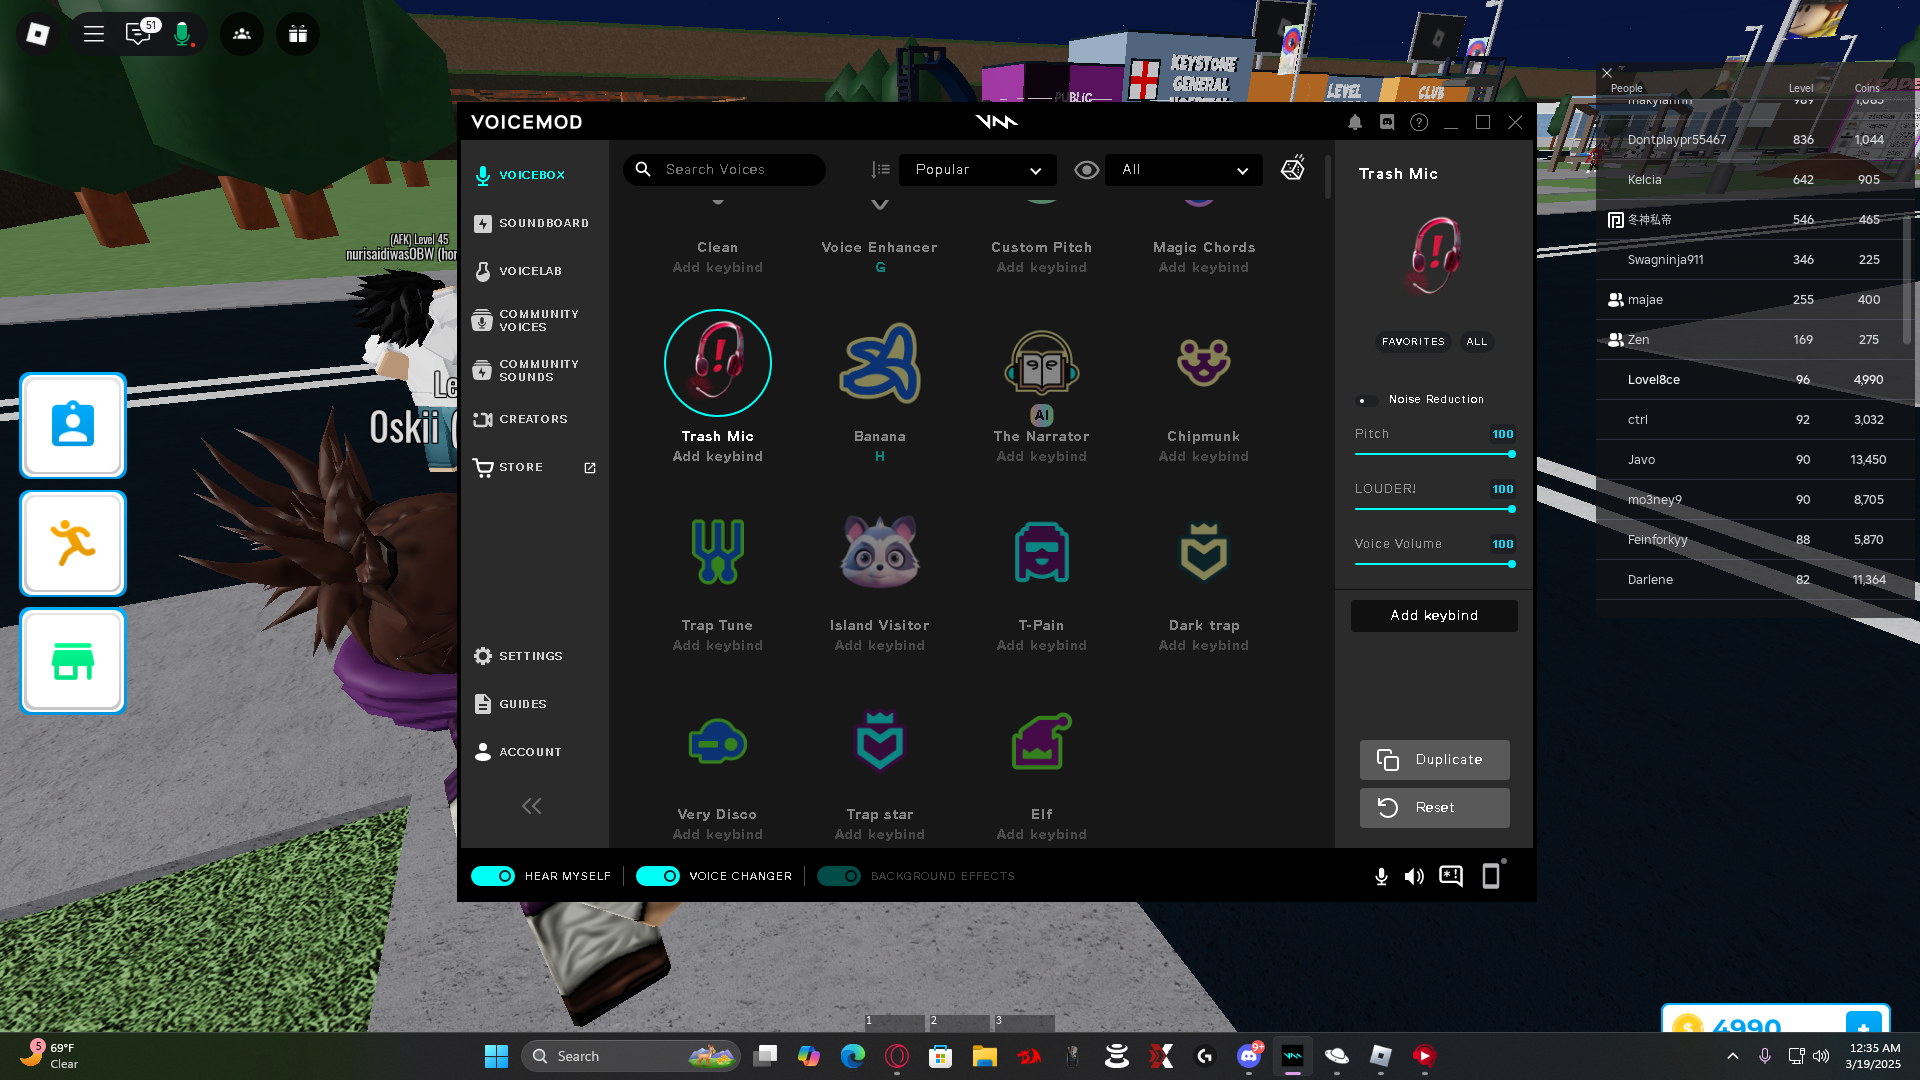This screenshot has height=1080, width=1920.
Task: Select the Trap star voice icon
Action: [880, 741]
